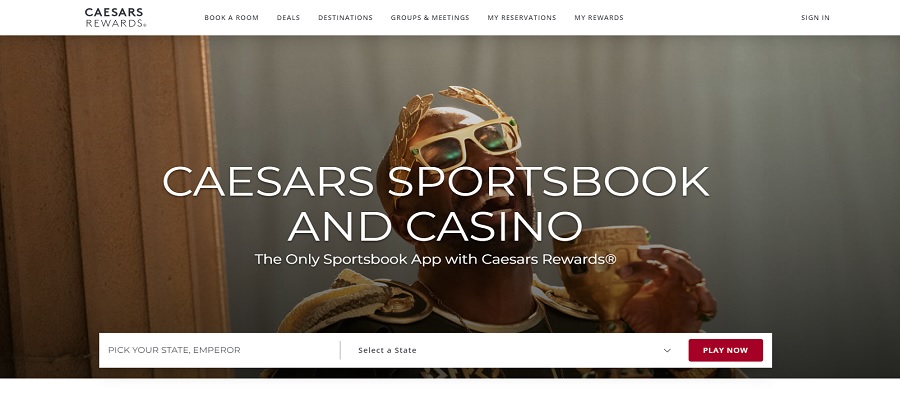900x400 pixels.
Task: Click the golden goblet in hero image
Action: [x=606, y=271]
